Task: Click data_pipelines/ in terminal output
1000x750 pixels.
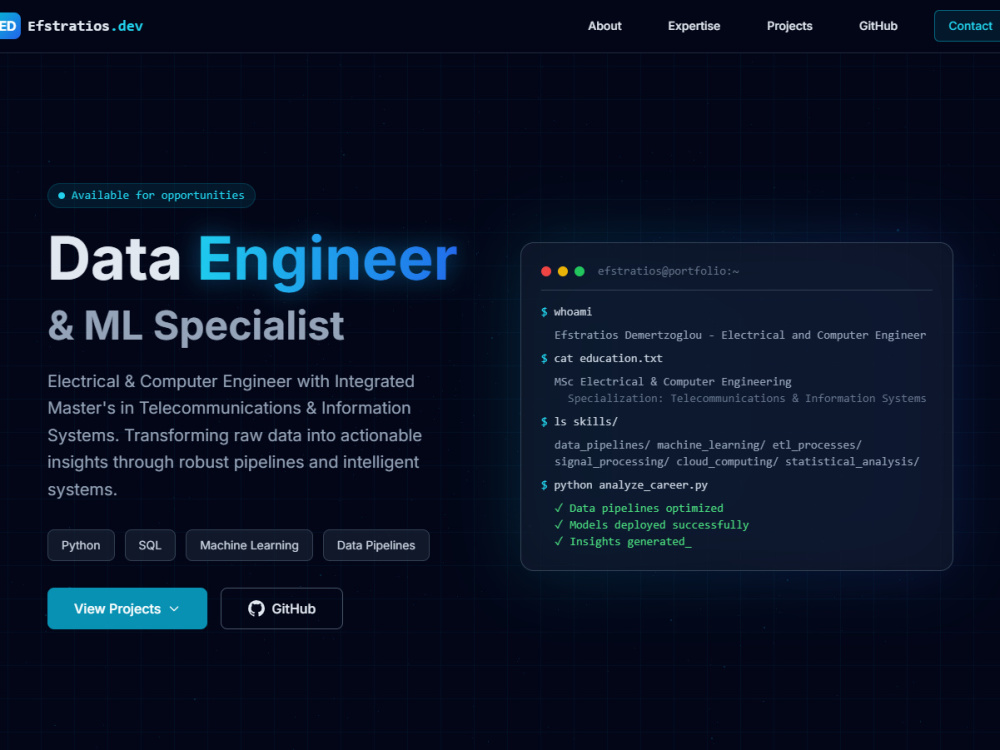Action: (x=602, y=445)
